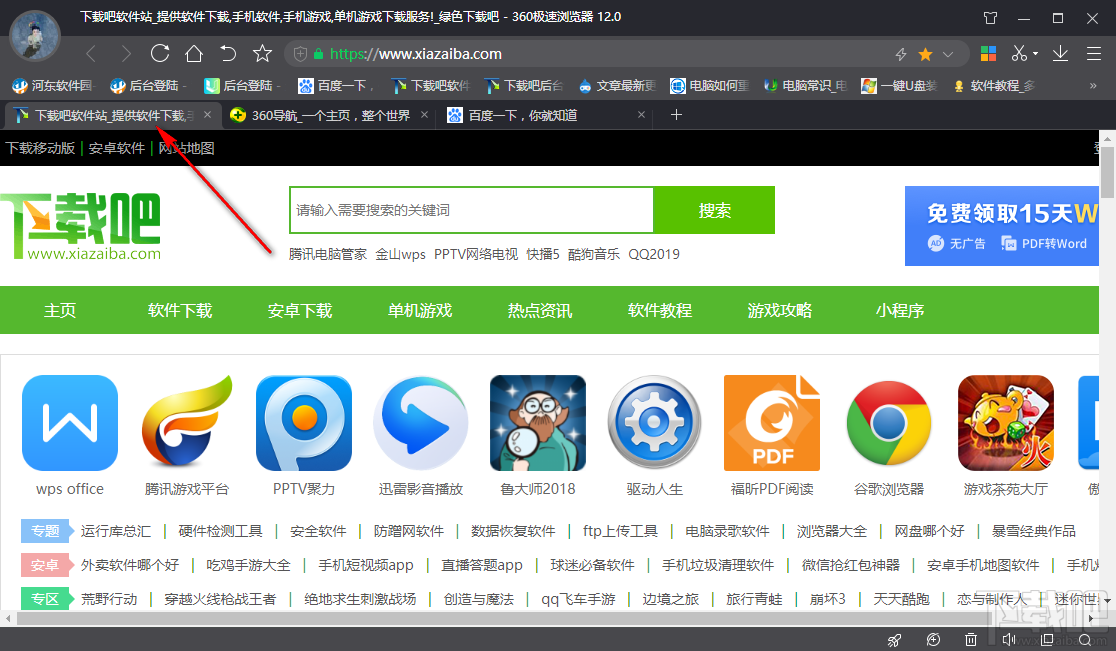1116x651 pixels.
Task: Click the magnifier zoom icon in status bar
Action: [x=1084, y=640]
